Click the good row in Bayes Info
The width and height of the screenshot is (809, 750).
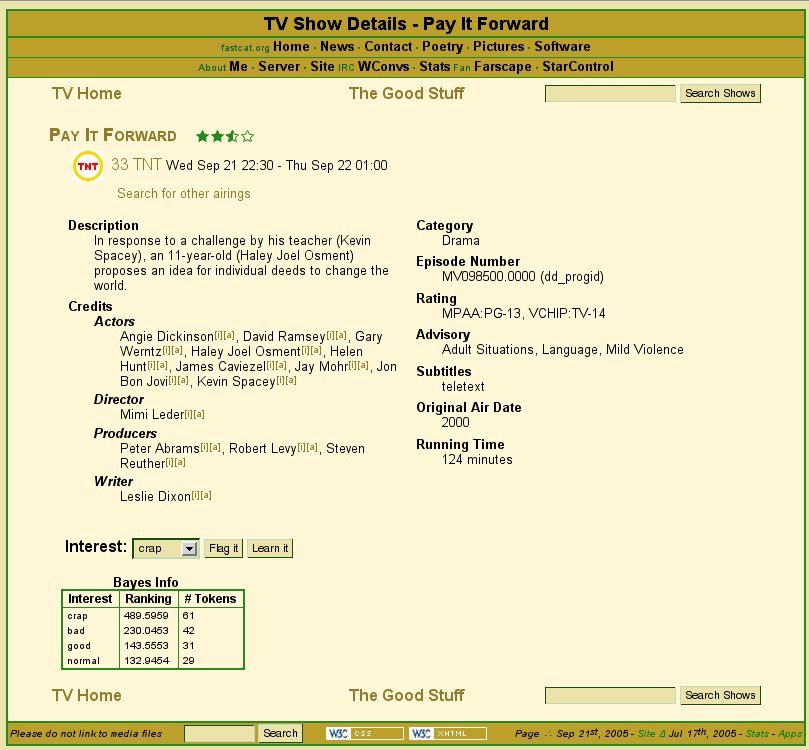tap(153, 645)
